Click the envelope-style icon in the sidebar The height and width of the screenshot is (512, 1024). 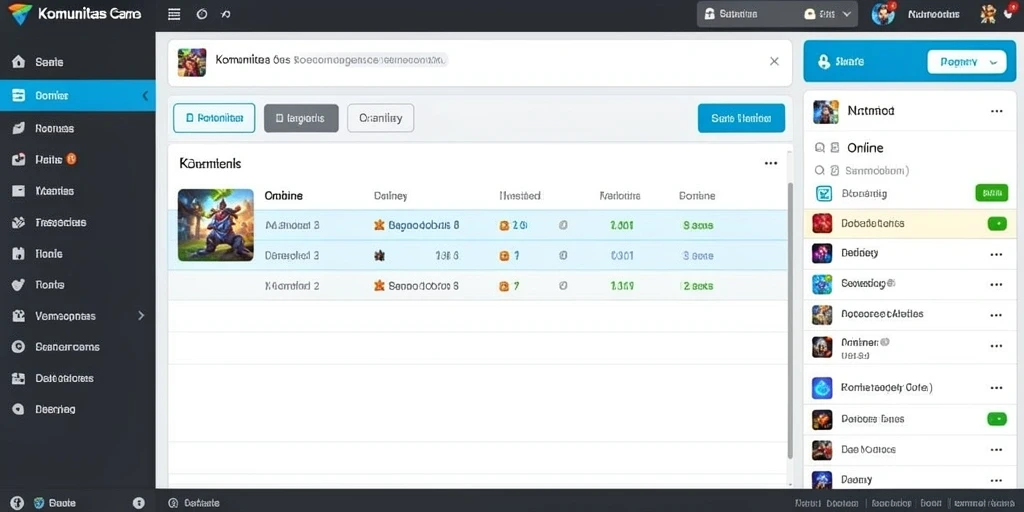pos(18,191)
